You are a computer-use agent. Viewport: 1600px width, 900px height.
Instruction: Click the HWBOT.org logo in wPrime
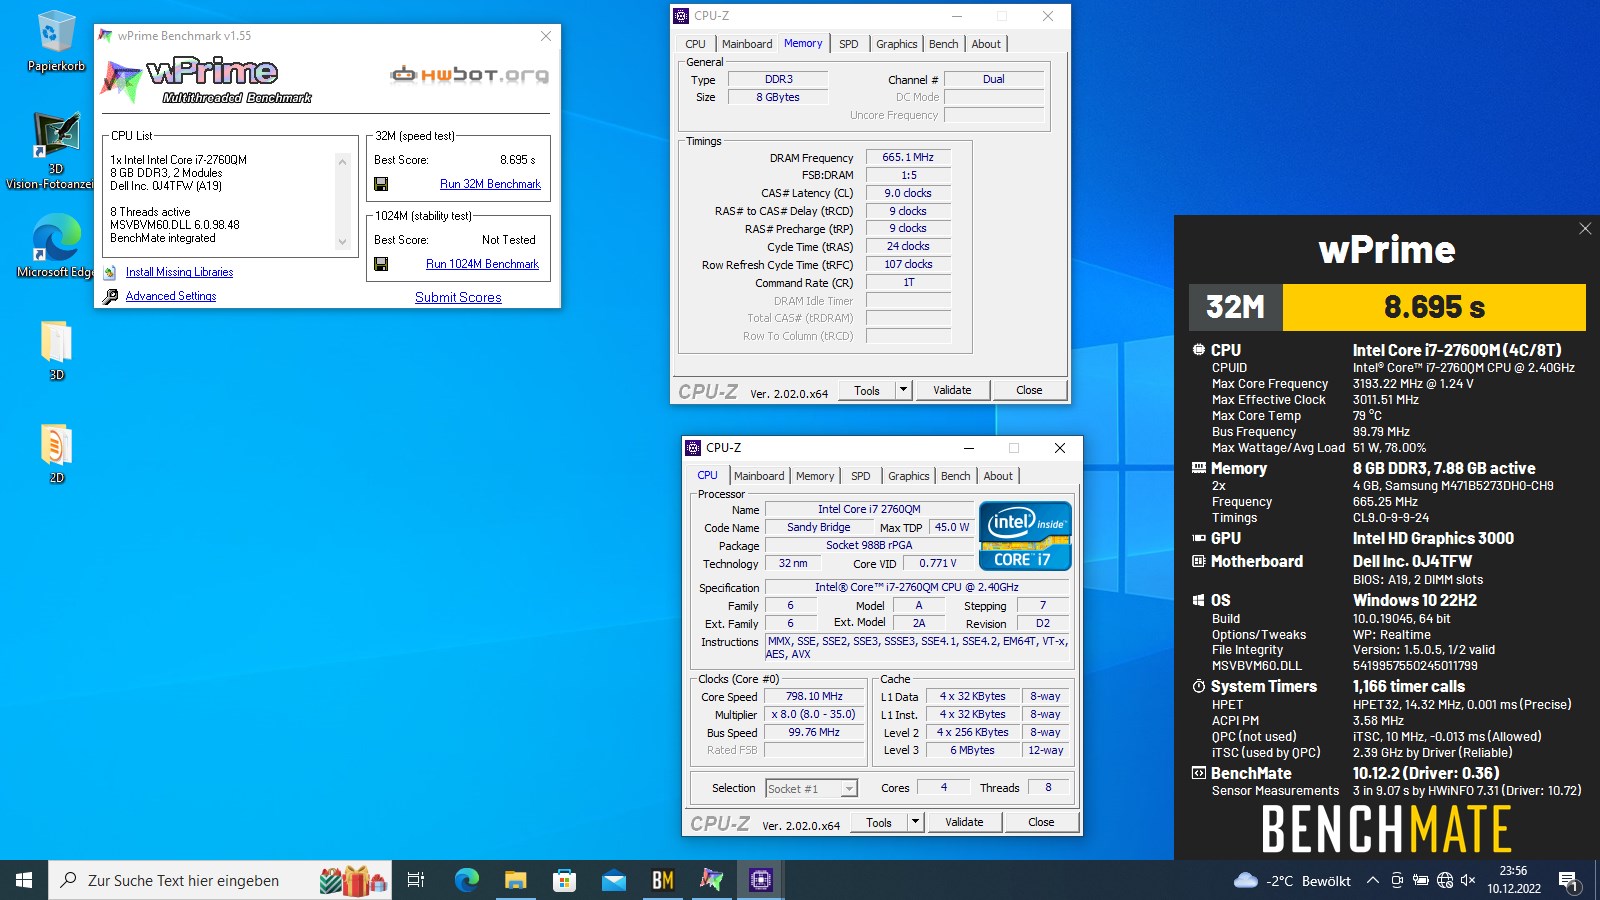[469, 75]
